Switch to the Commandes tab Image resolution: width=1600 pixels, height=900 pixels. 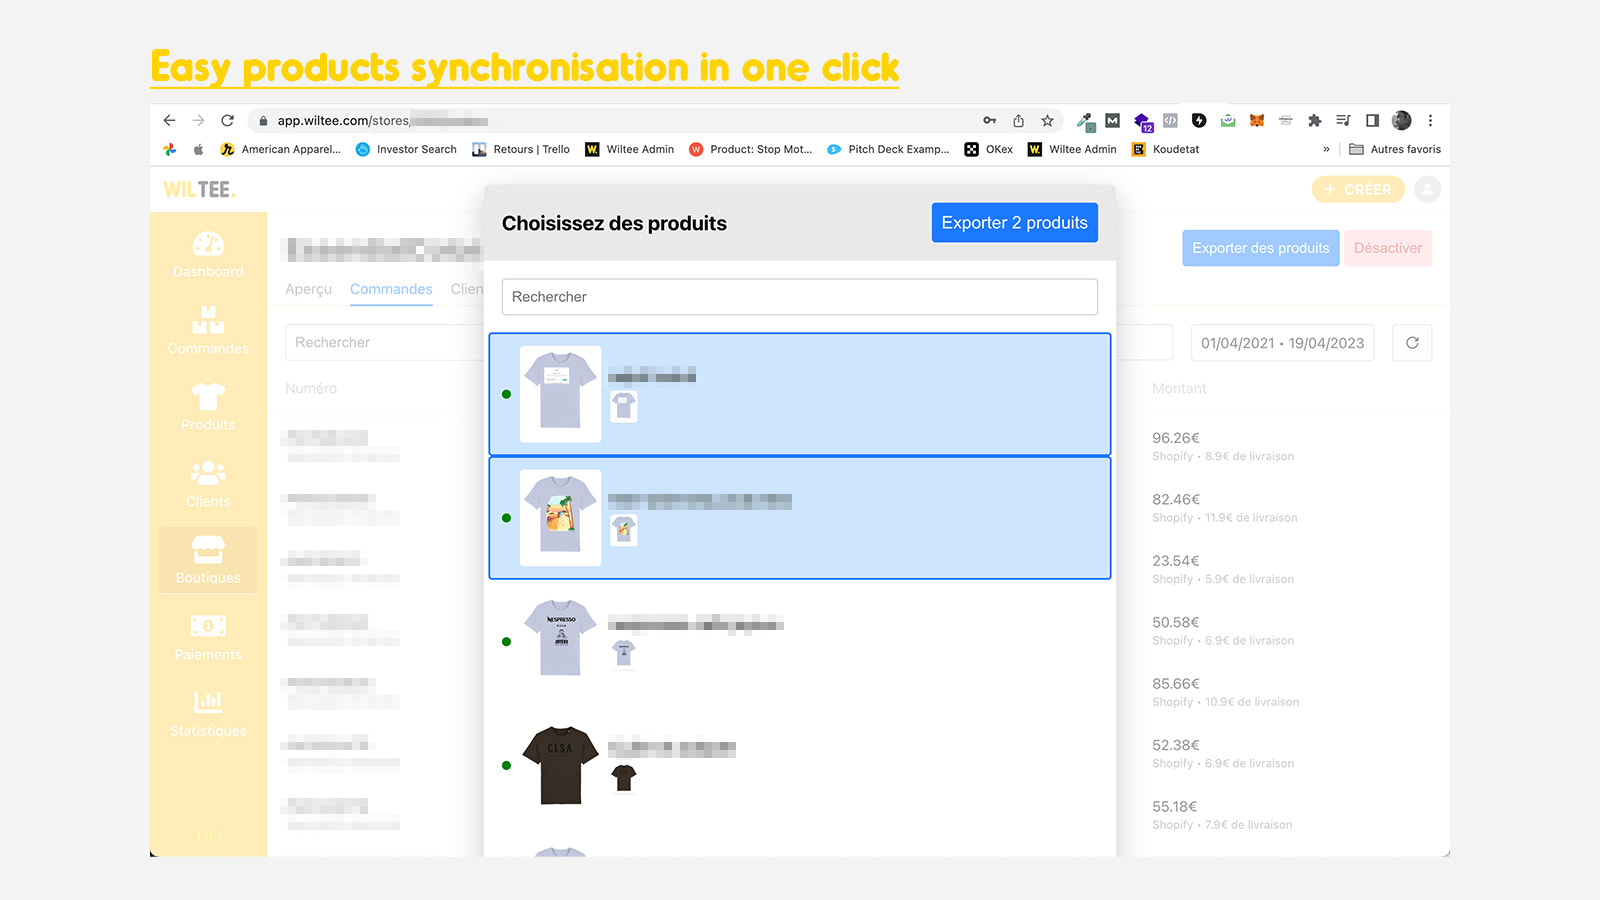(391, 289)
